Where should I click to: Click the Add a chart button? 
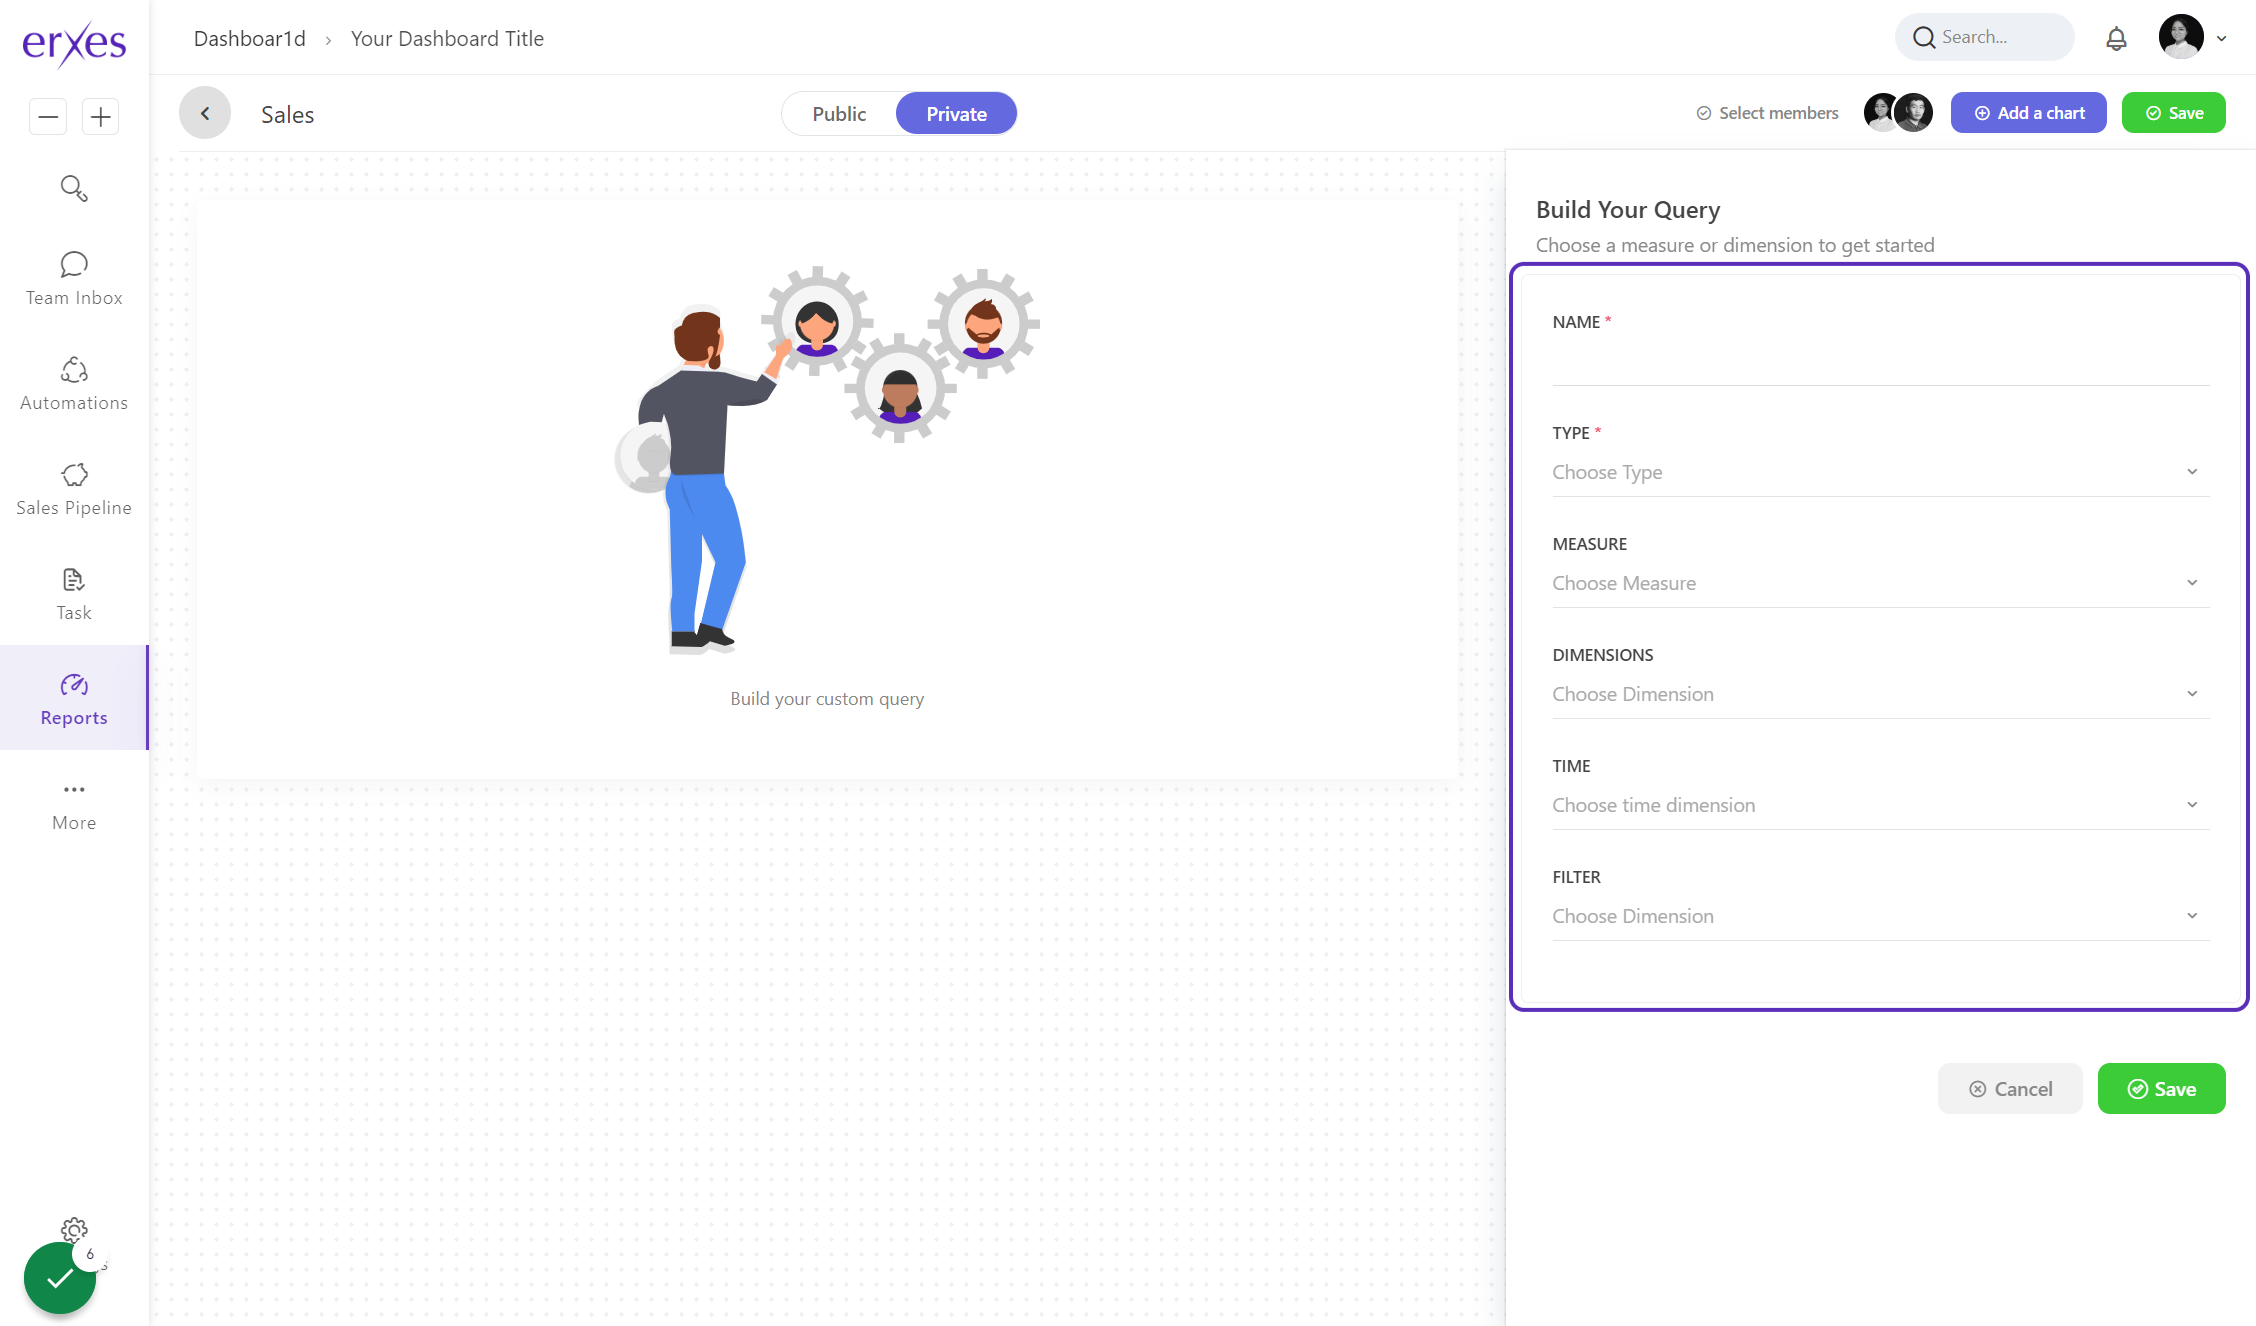(x=2028, y=113)
